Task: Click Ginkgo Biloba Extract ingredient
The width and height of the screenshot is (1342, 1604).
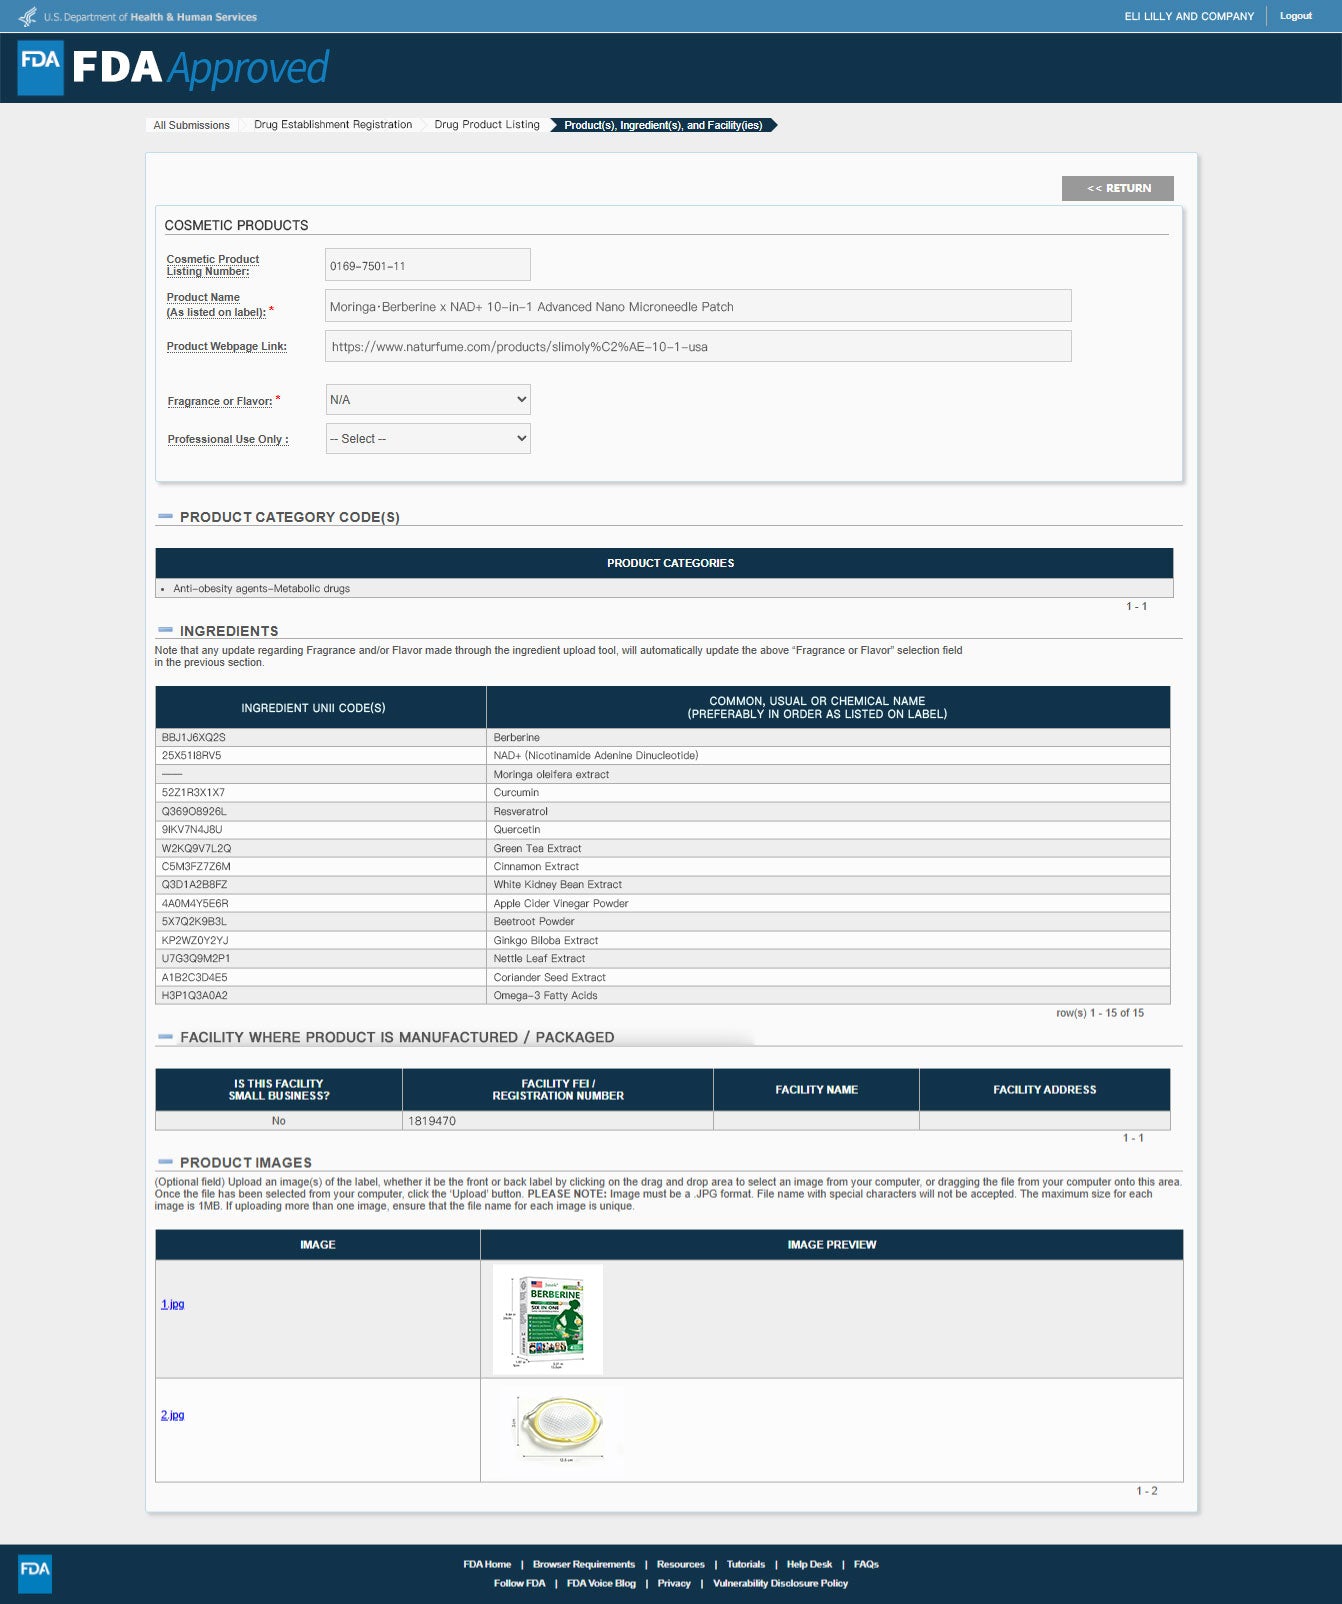Action: 545,941
